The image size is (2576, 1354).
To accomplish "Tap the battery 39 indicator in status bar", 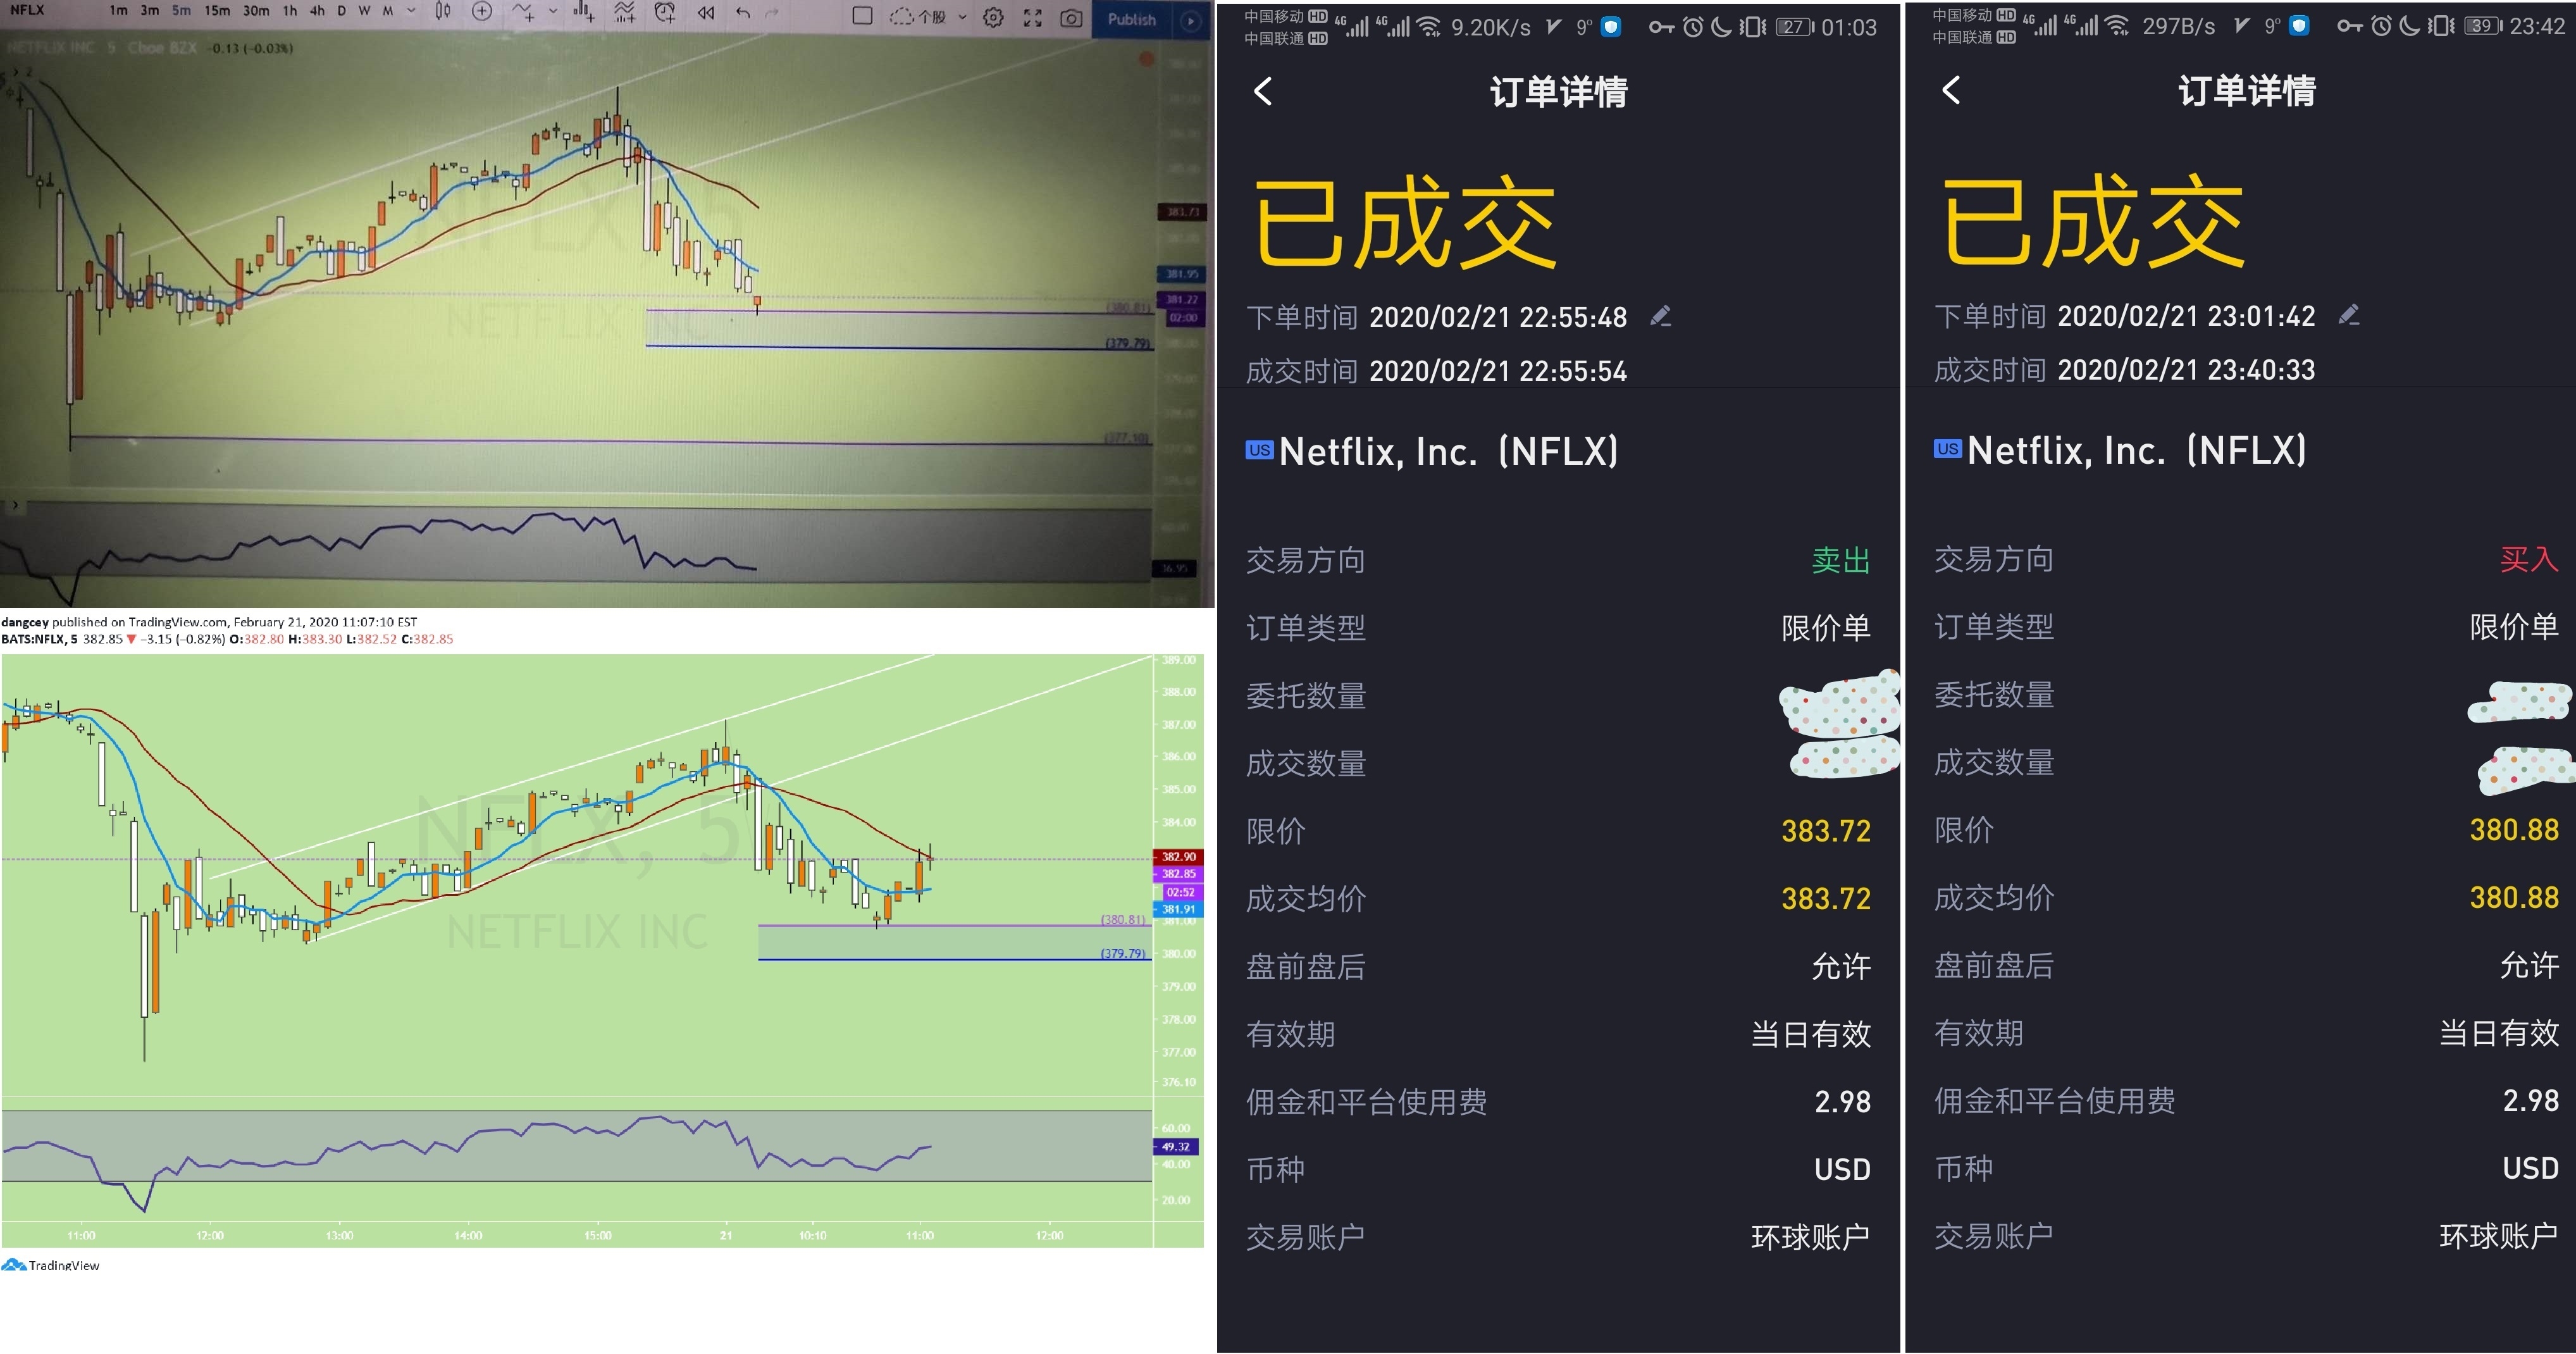I will click(2483, 26).
